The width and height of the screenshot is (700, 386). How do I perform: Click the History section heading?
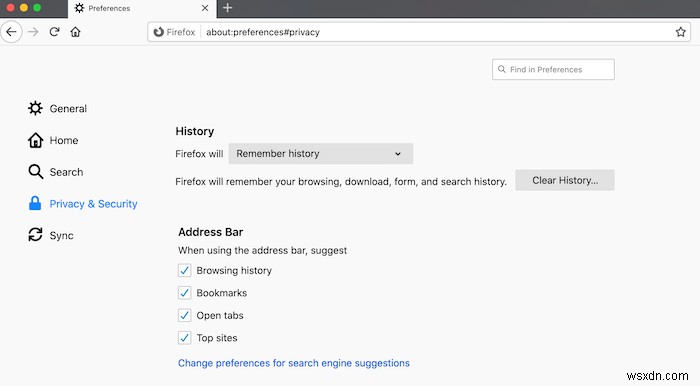pyautogui.click(x=195, y=131)
